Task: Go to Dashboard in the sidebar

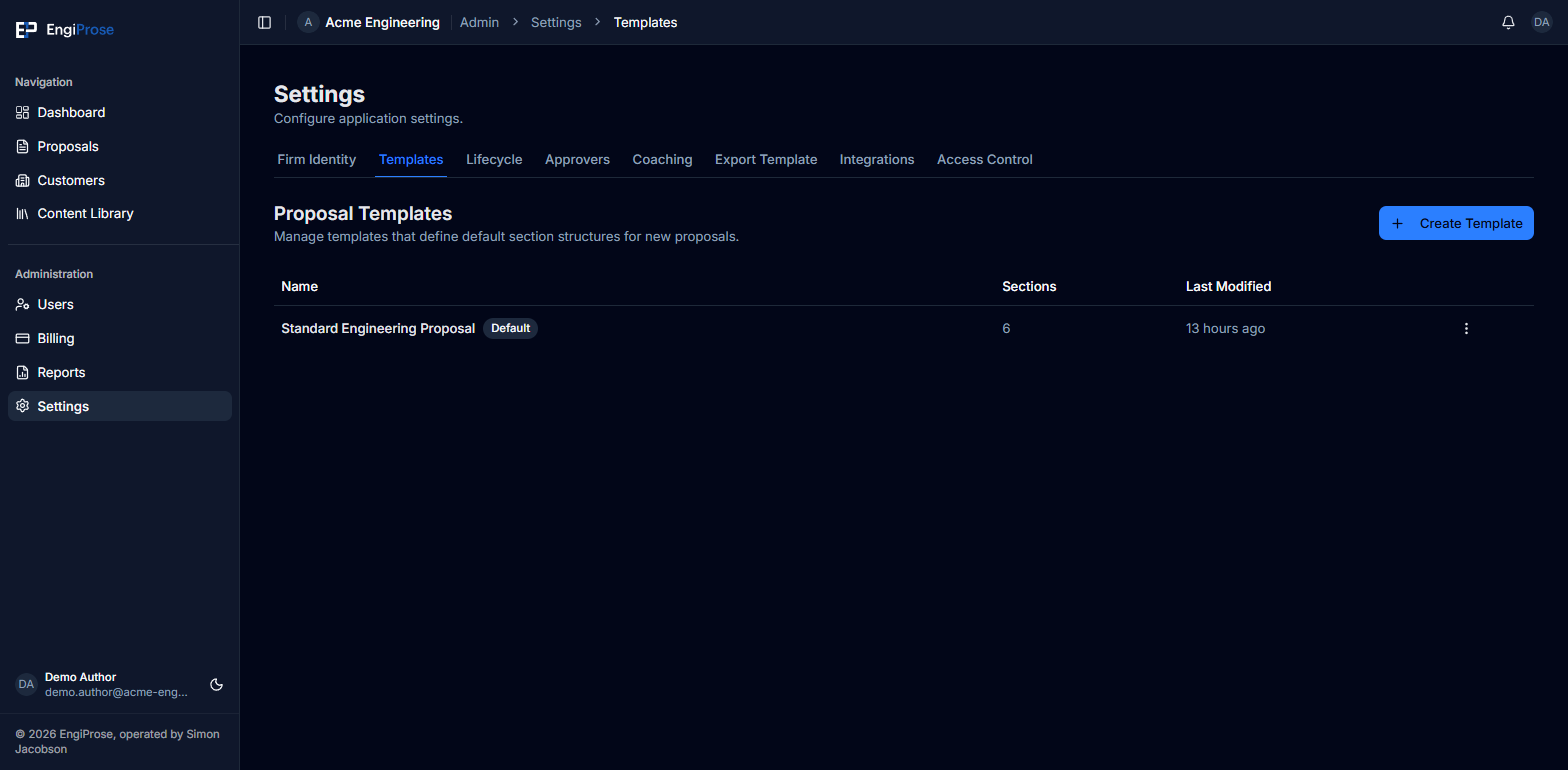Action: [120, 112]
